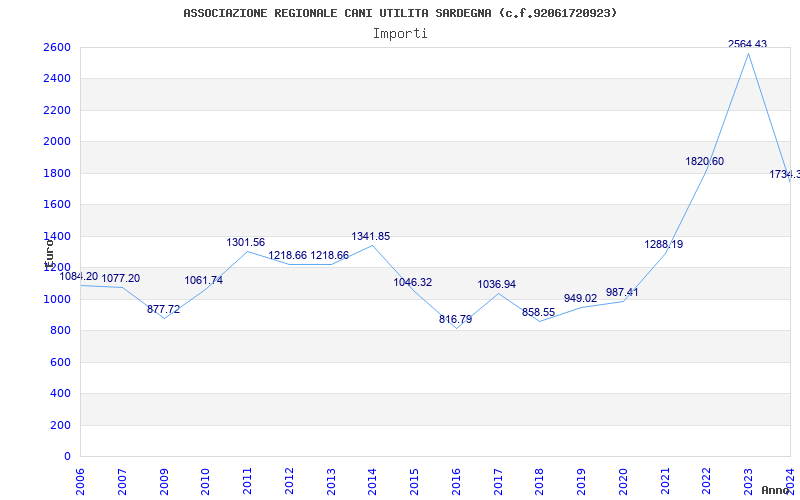Click the 2600 y-axis tick label

point(57,47)
